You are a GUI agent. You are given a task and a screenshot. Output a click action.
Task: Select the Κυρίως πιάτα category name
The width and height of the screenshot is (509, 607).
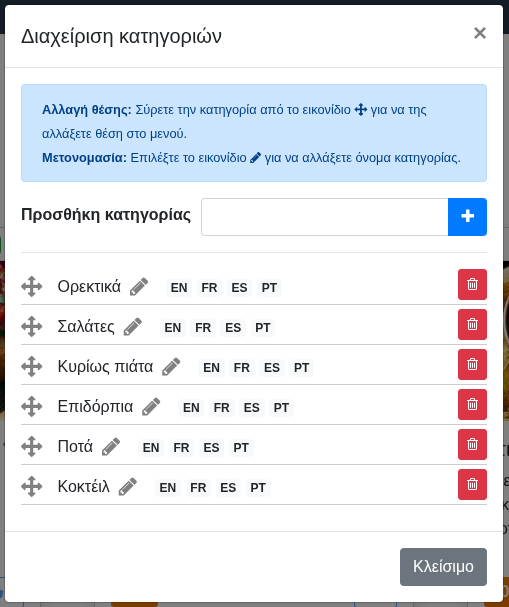pyautogui.click(x=105, y=366)
